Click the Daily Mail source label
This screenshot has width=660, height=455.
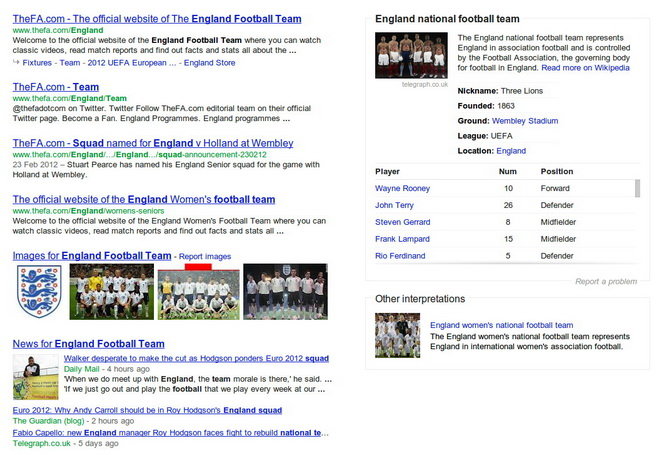[x=82, y=369]
